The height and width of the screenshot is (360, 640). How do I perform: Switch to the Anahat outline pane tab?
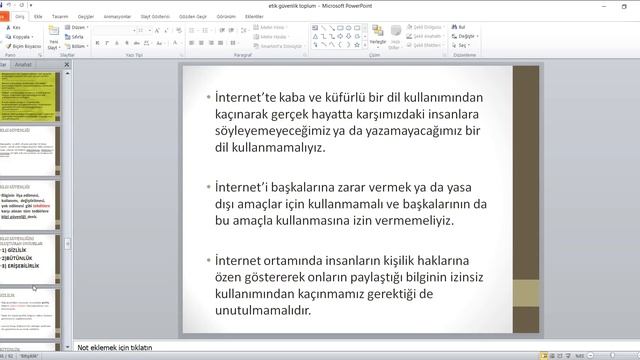pos(23,64)
